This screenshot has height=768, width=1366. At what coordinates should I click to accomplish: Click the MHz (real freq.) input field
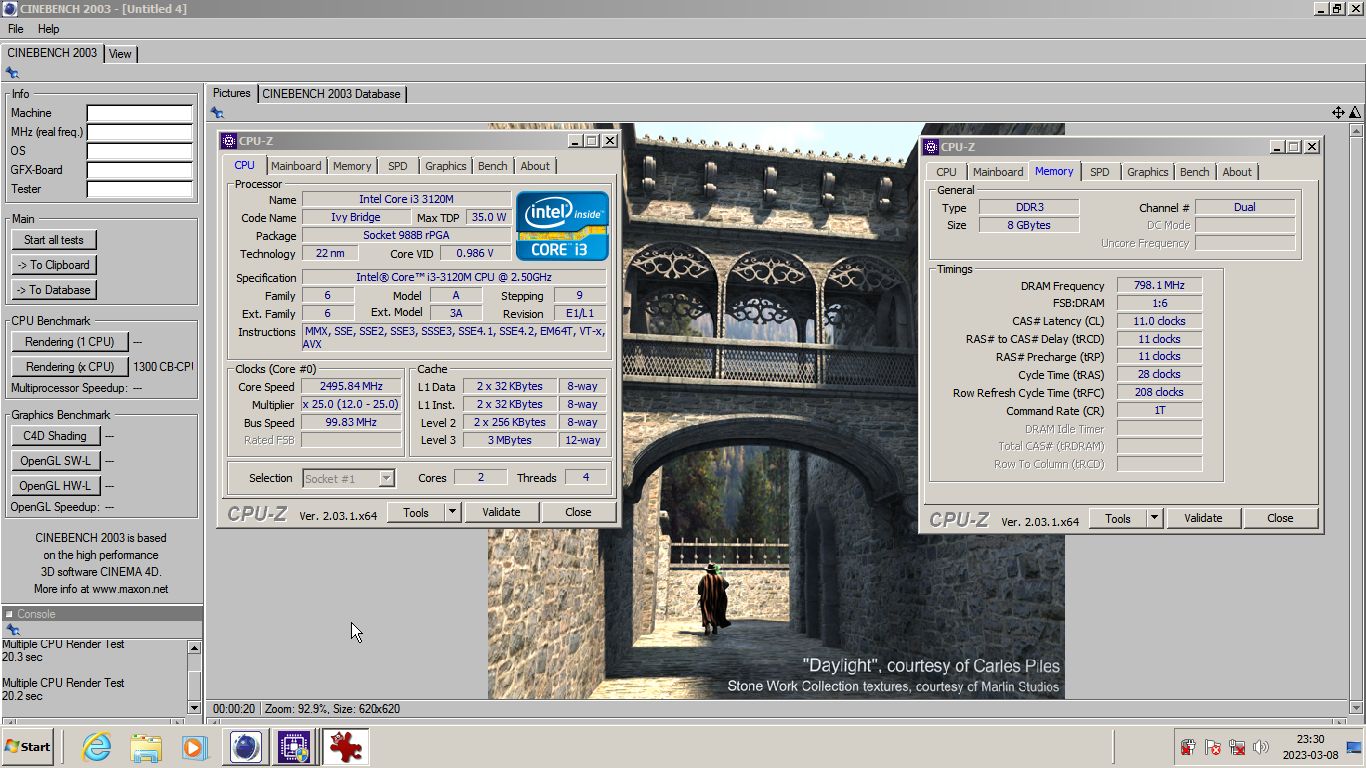tap(140, 132)
